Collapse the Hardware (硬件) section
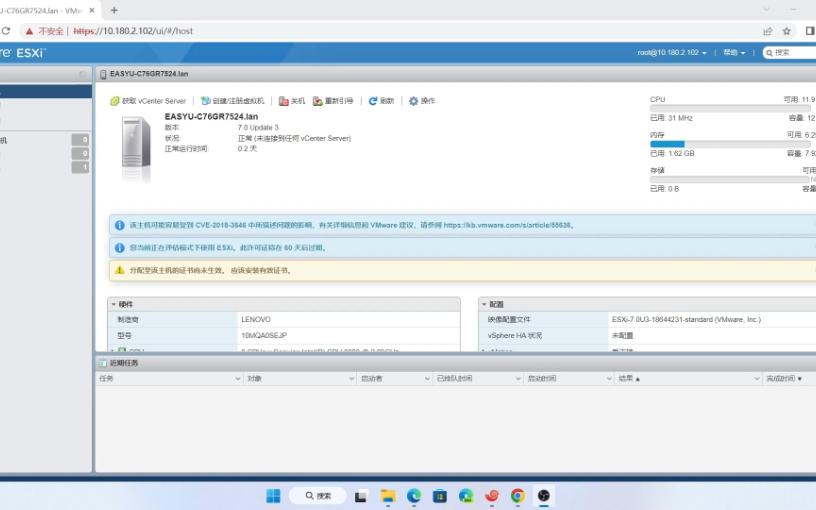 (x=113, y=304)
